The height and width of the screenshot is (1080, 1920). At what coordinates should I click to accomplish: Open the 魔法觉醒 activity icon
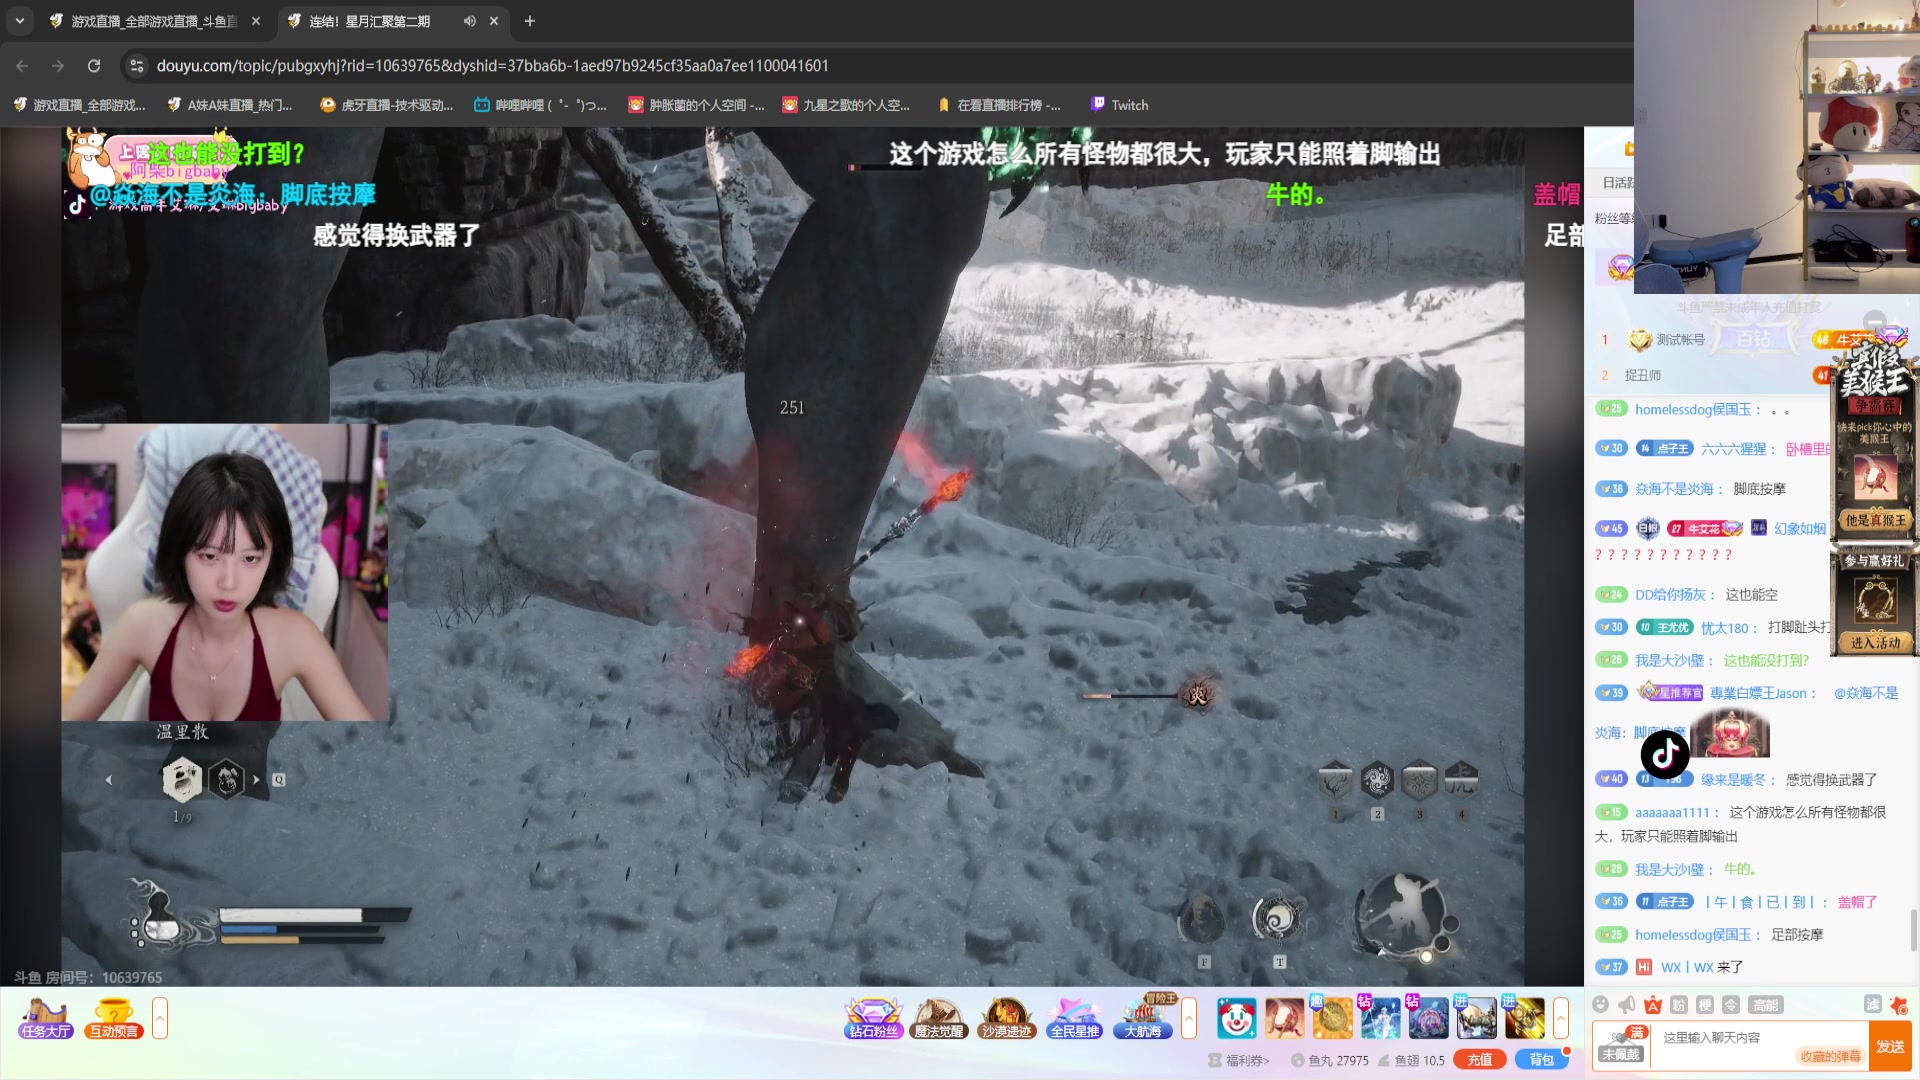click(939, 1019)
